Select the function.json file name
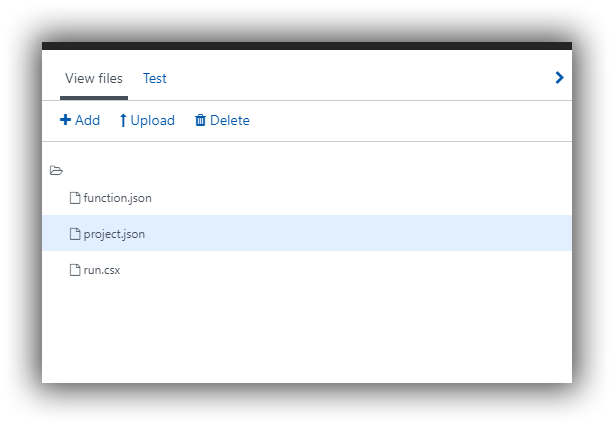This screenshot has width=614, height=425. click(x=117, y=198)
